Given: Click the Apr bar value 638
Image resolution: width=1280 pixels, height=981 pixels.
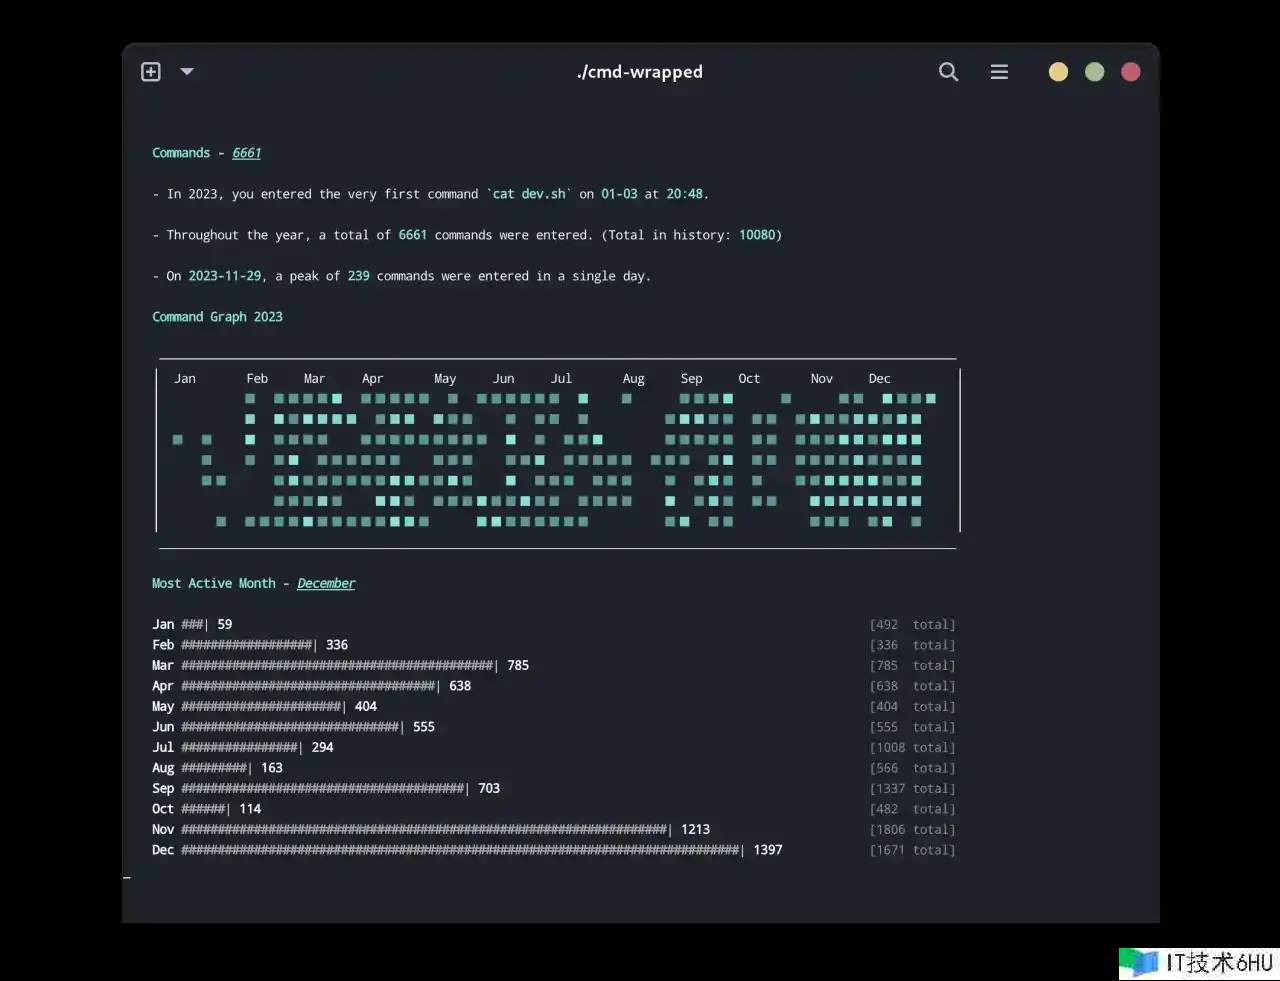Looking at the screenshot, I should (x=460, y=686).
